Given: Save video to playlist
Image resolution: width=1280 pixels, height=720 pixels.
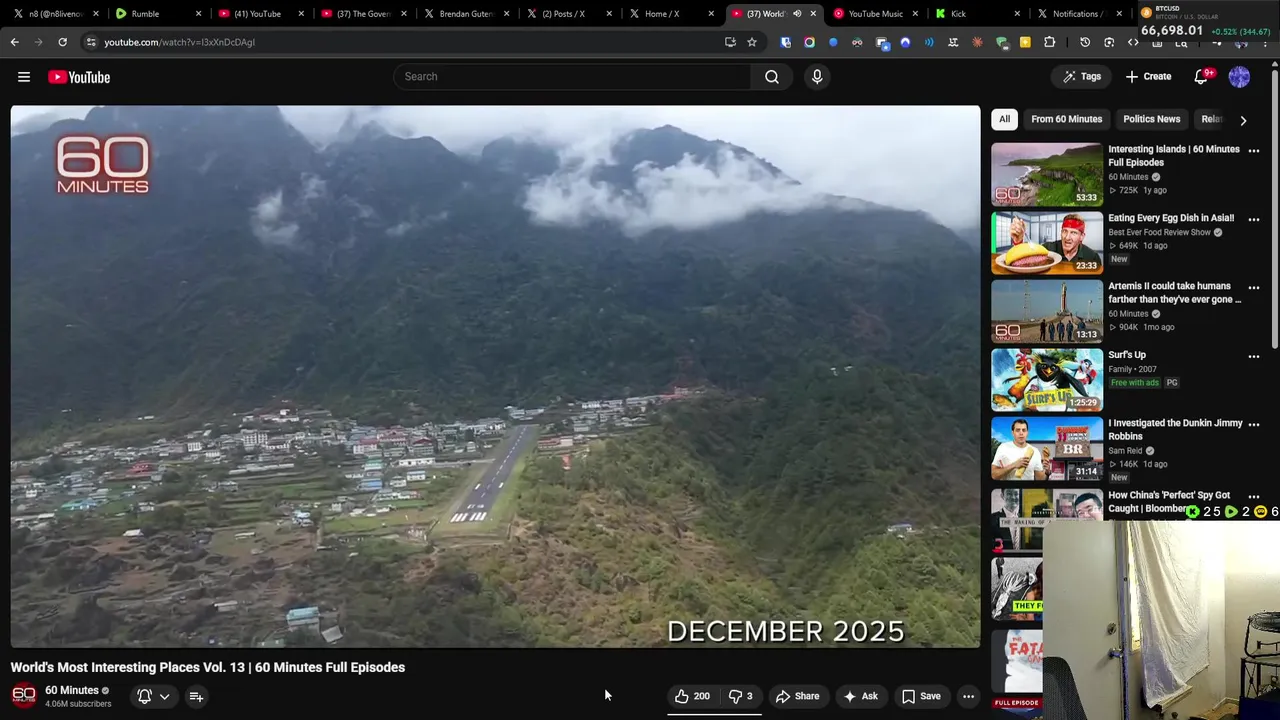Looking at the screenshot, I should 921,697.
